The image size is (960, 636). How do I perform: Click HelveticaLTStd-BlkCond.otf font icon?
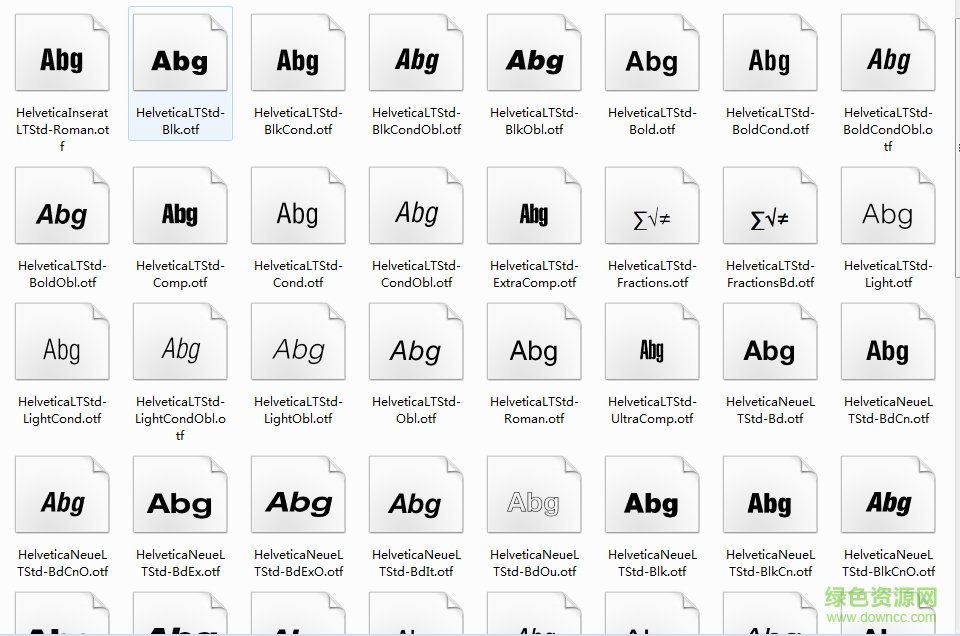click(298, 53)
